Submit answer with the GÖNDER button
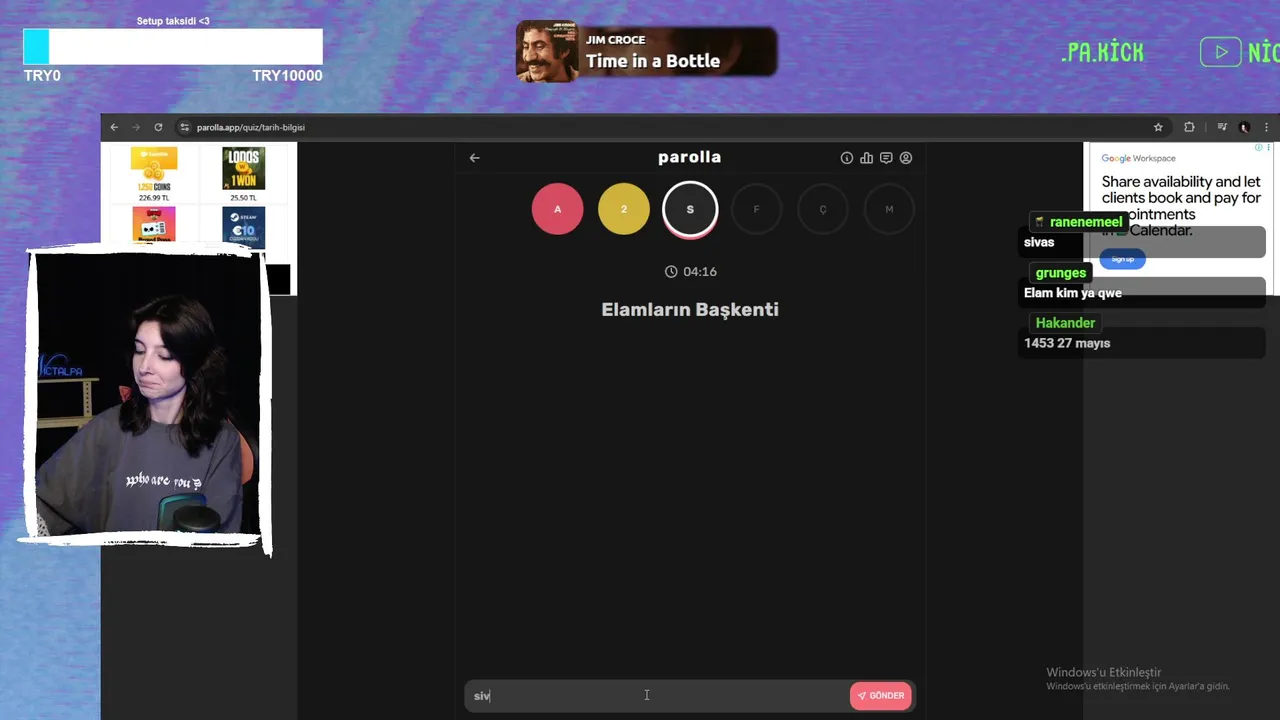This screenshot has width=1280, height=720. (x=881, y=696)
